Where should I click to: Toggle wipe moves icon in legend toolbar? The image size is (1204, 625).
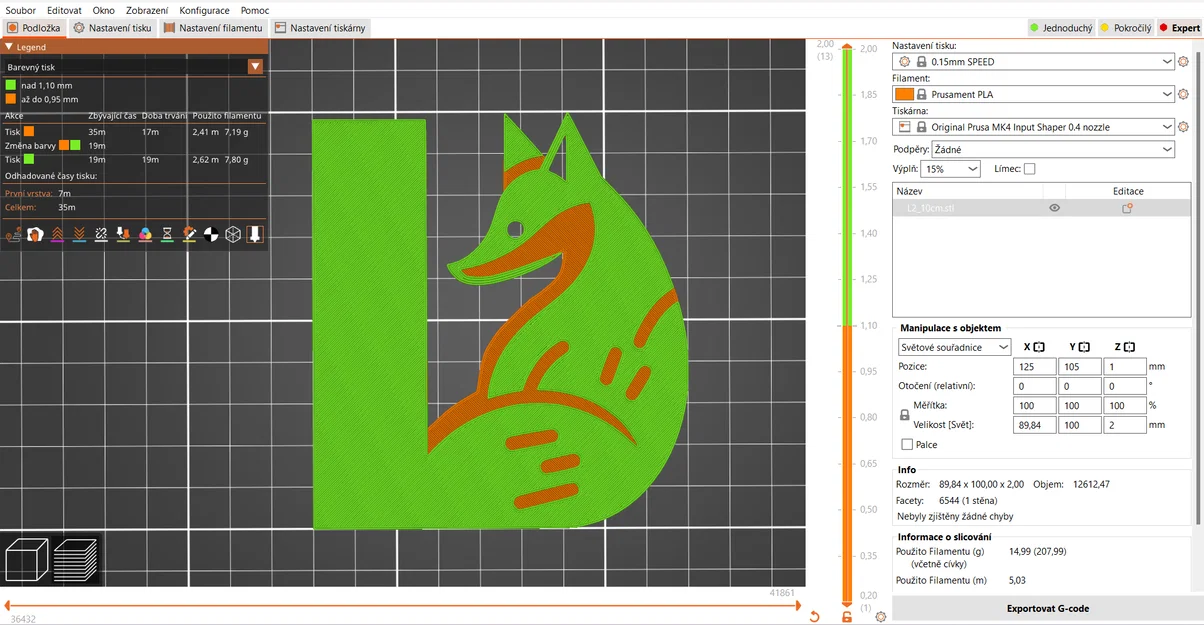click(35, 234)
